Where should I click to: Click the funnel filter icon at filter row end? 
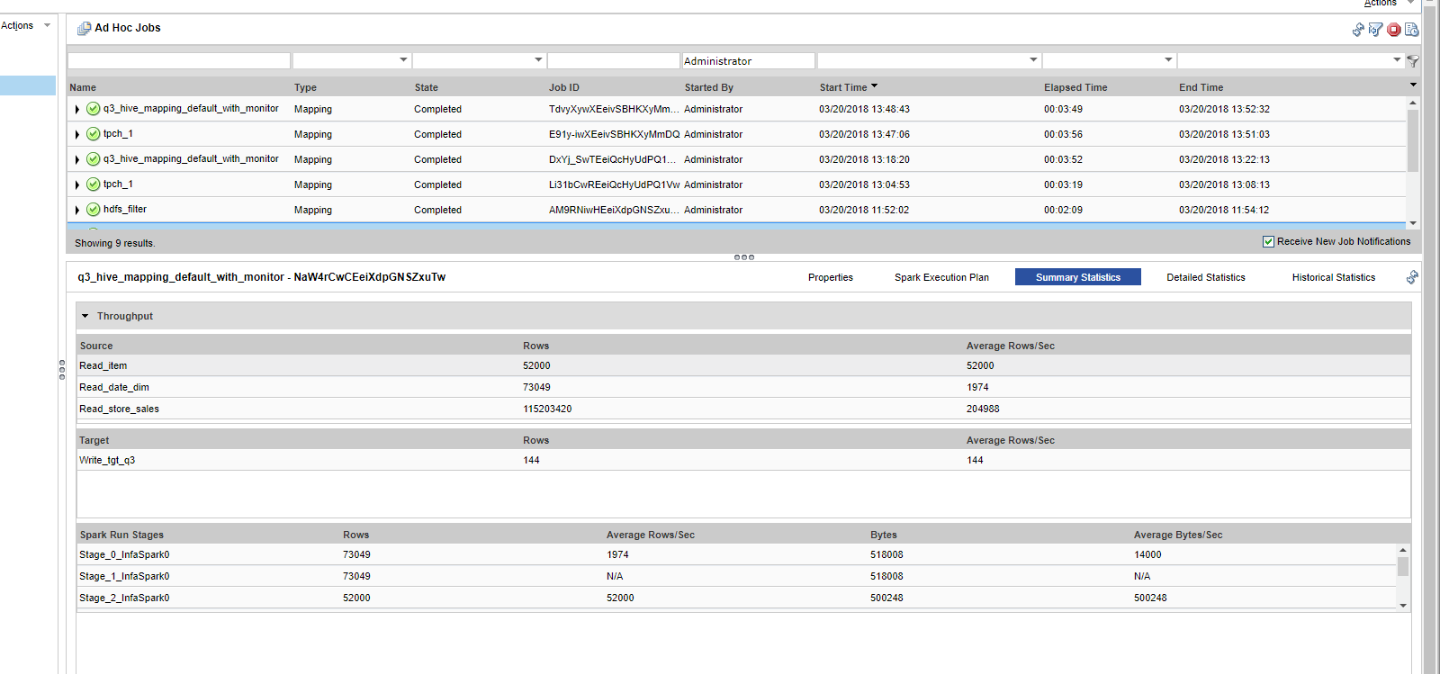[1413, 61]
